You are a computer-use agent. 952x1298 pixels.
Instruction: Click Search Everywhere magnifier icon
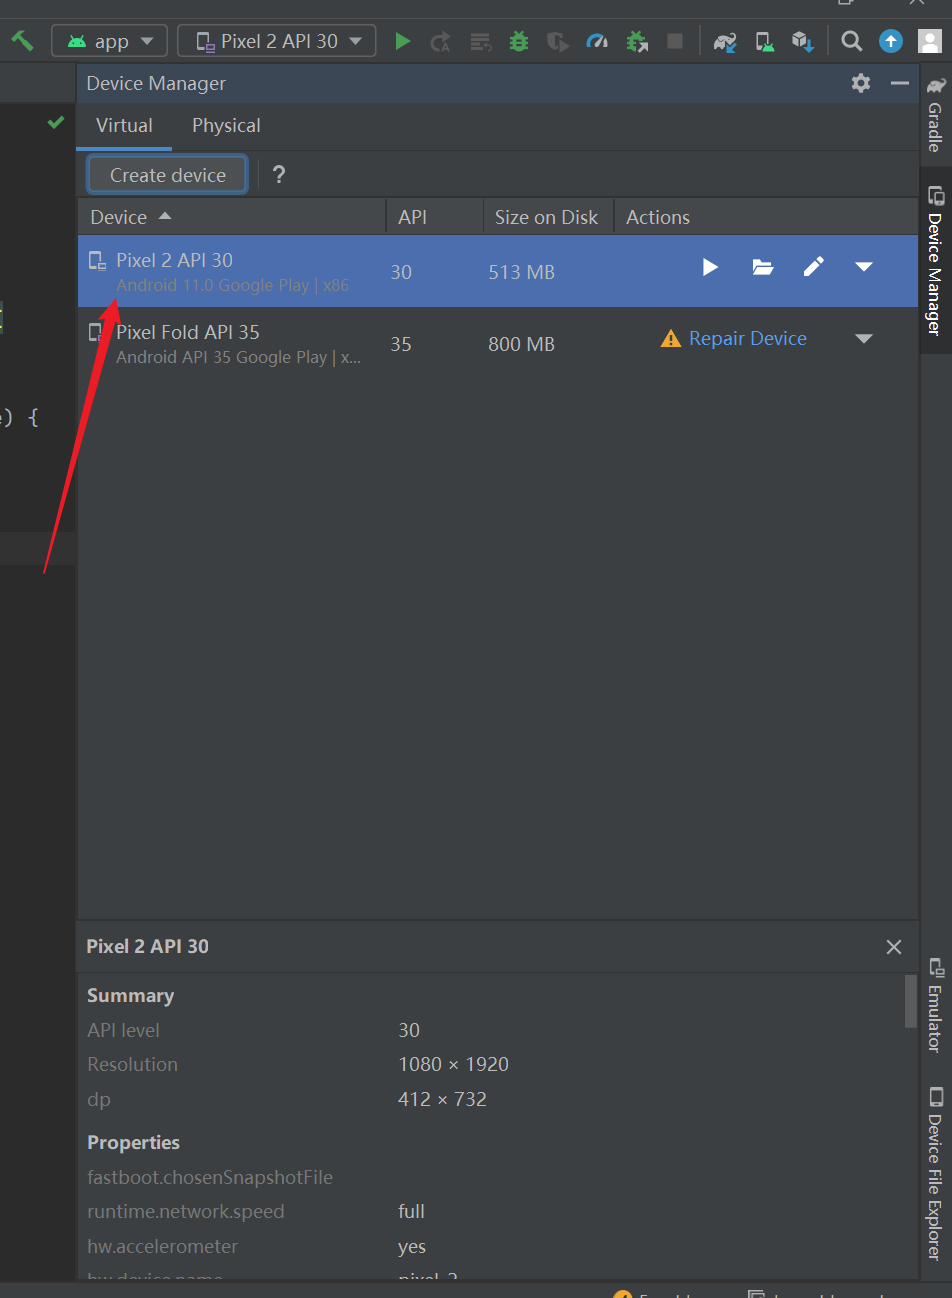[x=852, y=41]
